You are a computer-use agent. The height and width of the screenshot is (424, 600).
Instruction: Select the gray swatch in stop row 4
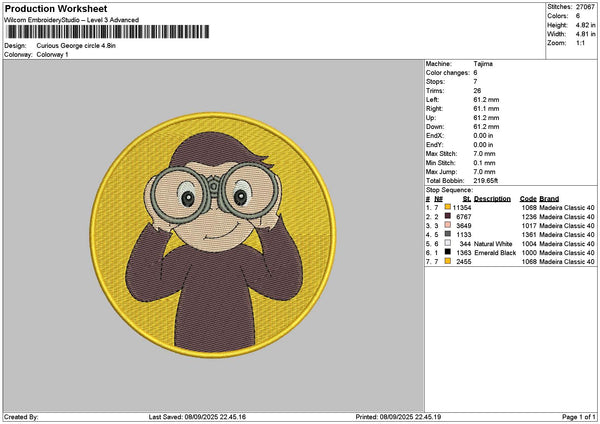pos(448,234)
